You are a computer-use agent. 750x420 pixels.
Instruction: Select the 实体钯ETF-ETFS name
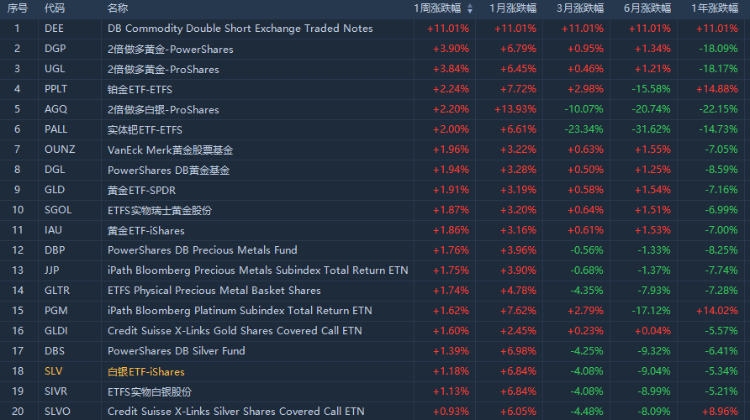pyautogui.click(x=145, y=129)
